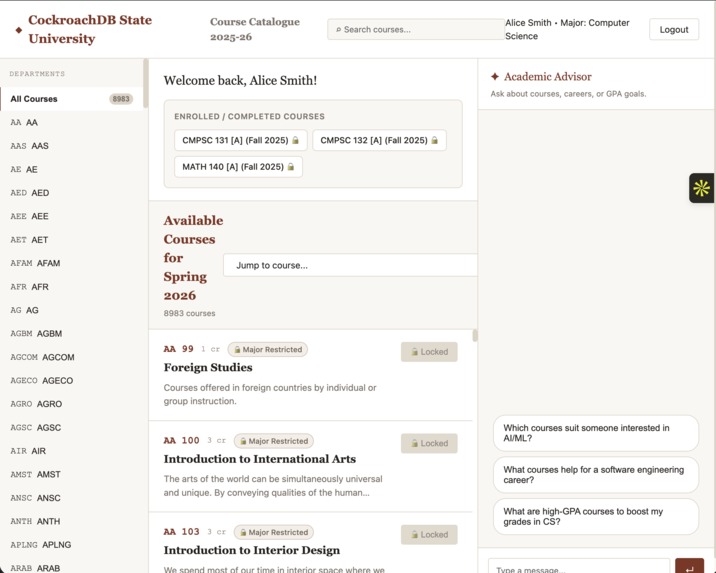Screen dimensions: 716x573
Task: Click the CMPSC 132 [A] (Fall 2025) chip
Action: click(379, 140)
